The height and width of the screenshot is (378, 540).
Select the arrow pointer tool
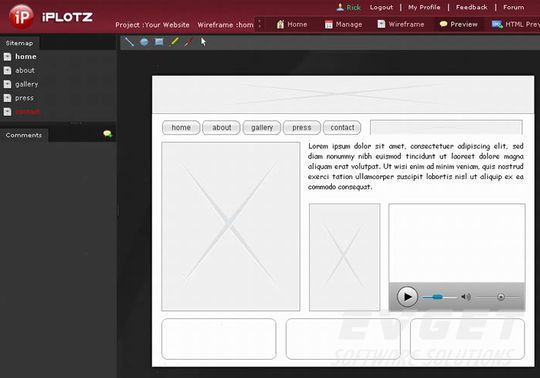pyautogui.click(x=204, y=42)
